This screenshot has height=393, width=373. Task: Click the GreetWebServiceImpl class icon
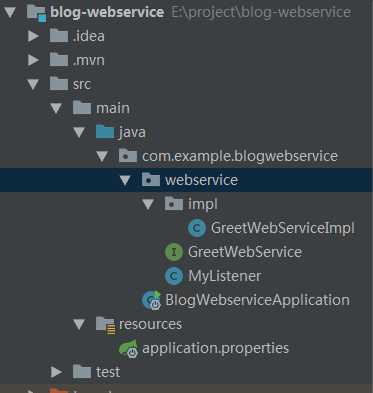(197, 228)
